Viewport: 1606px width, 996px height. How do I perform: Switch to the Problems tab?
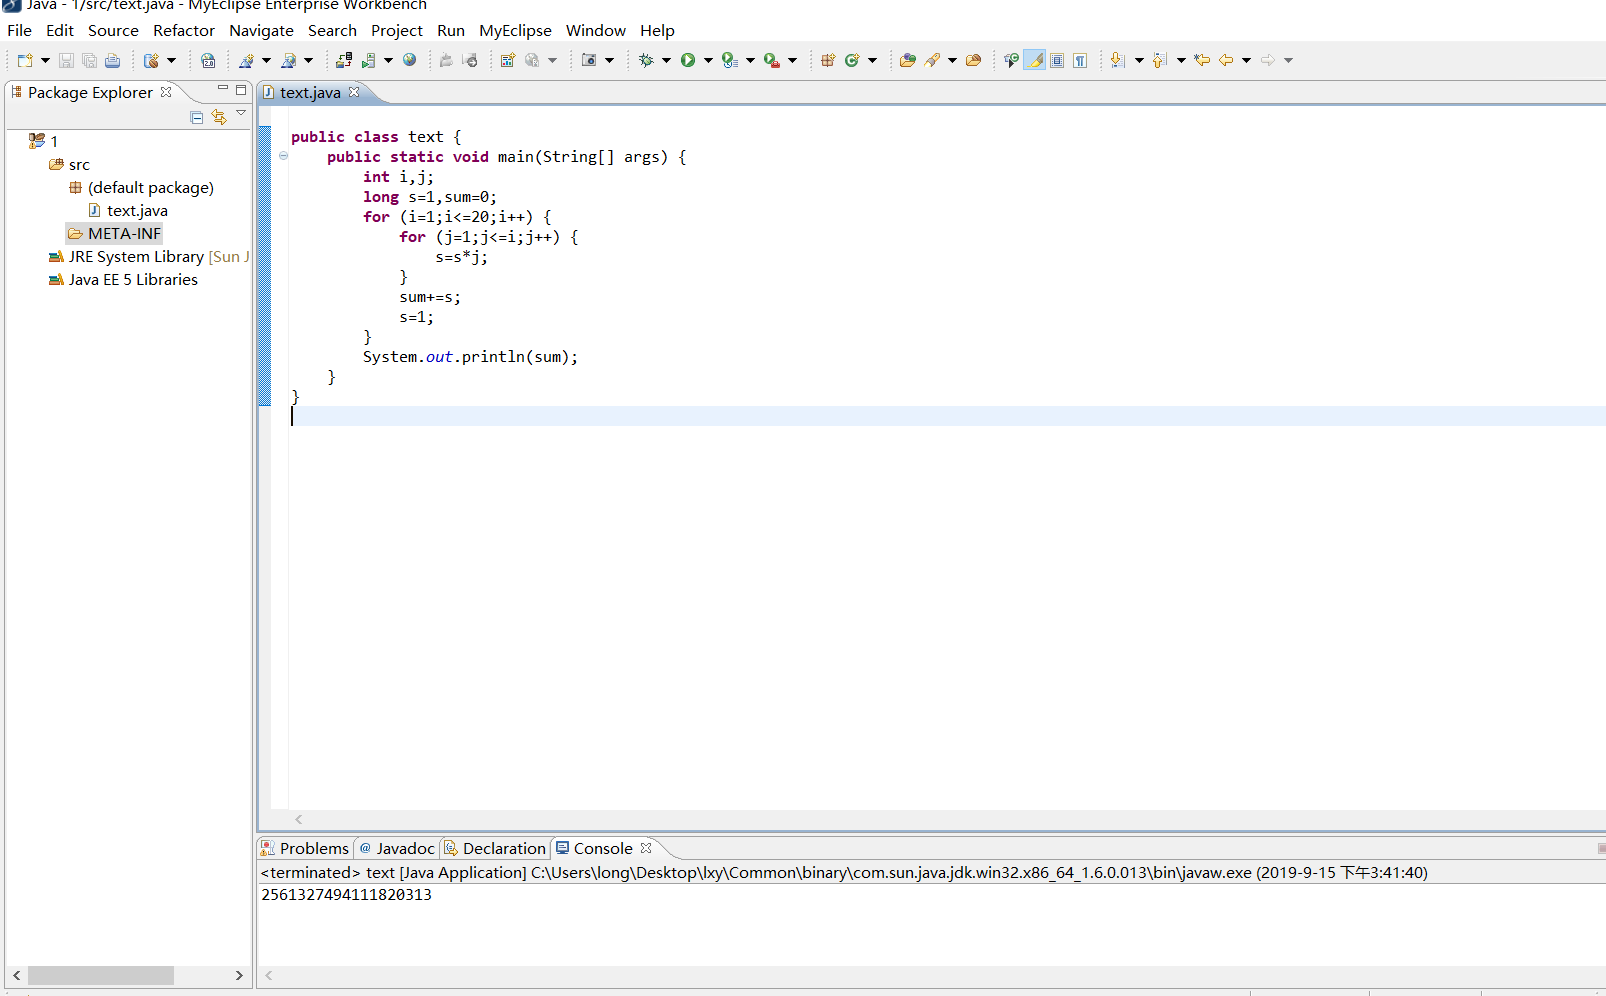(x=313, y=848)
